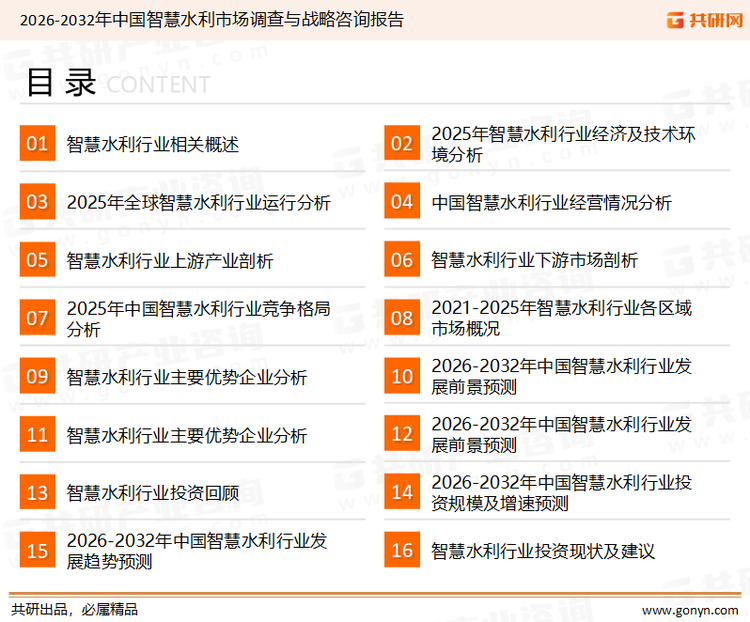Image resolution: width=750 pixels, height=622 pixels.
Task: Click the gray CONTENT heading text
Action: click(x=158, y=85)
